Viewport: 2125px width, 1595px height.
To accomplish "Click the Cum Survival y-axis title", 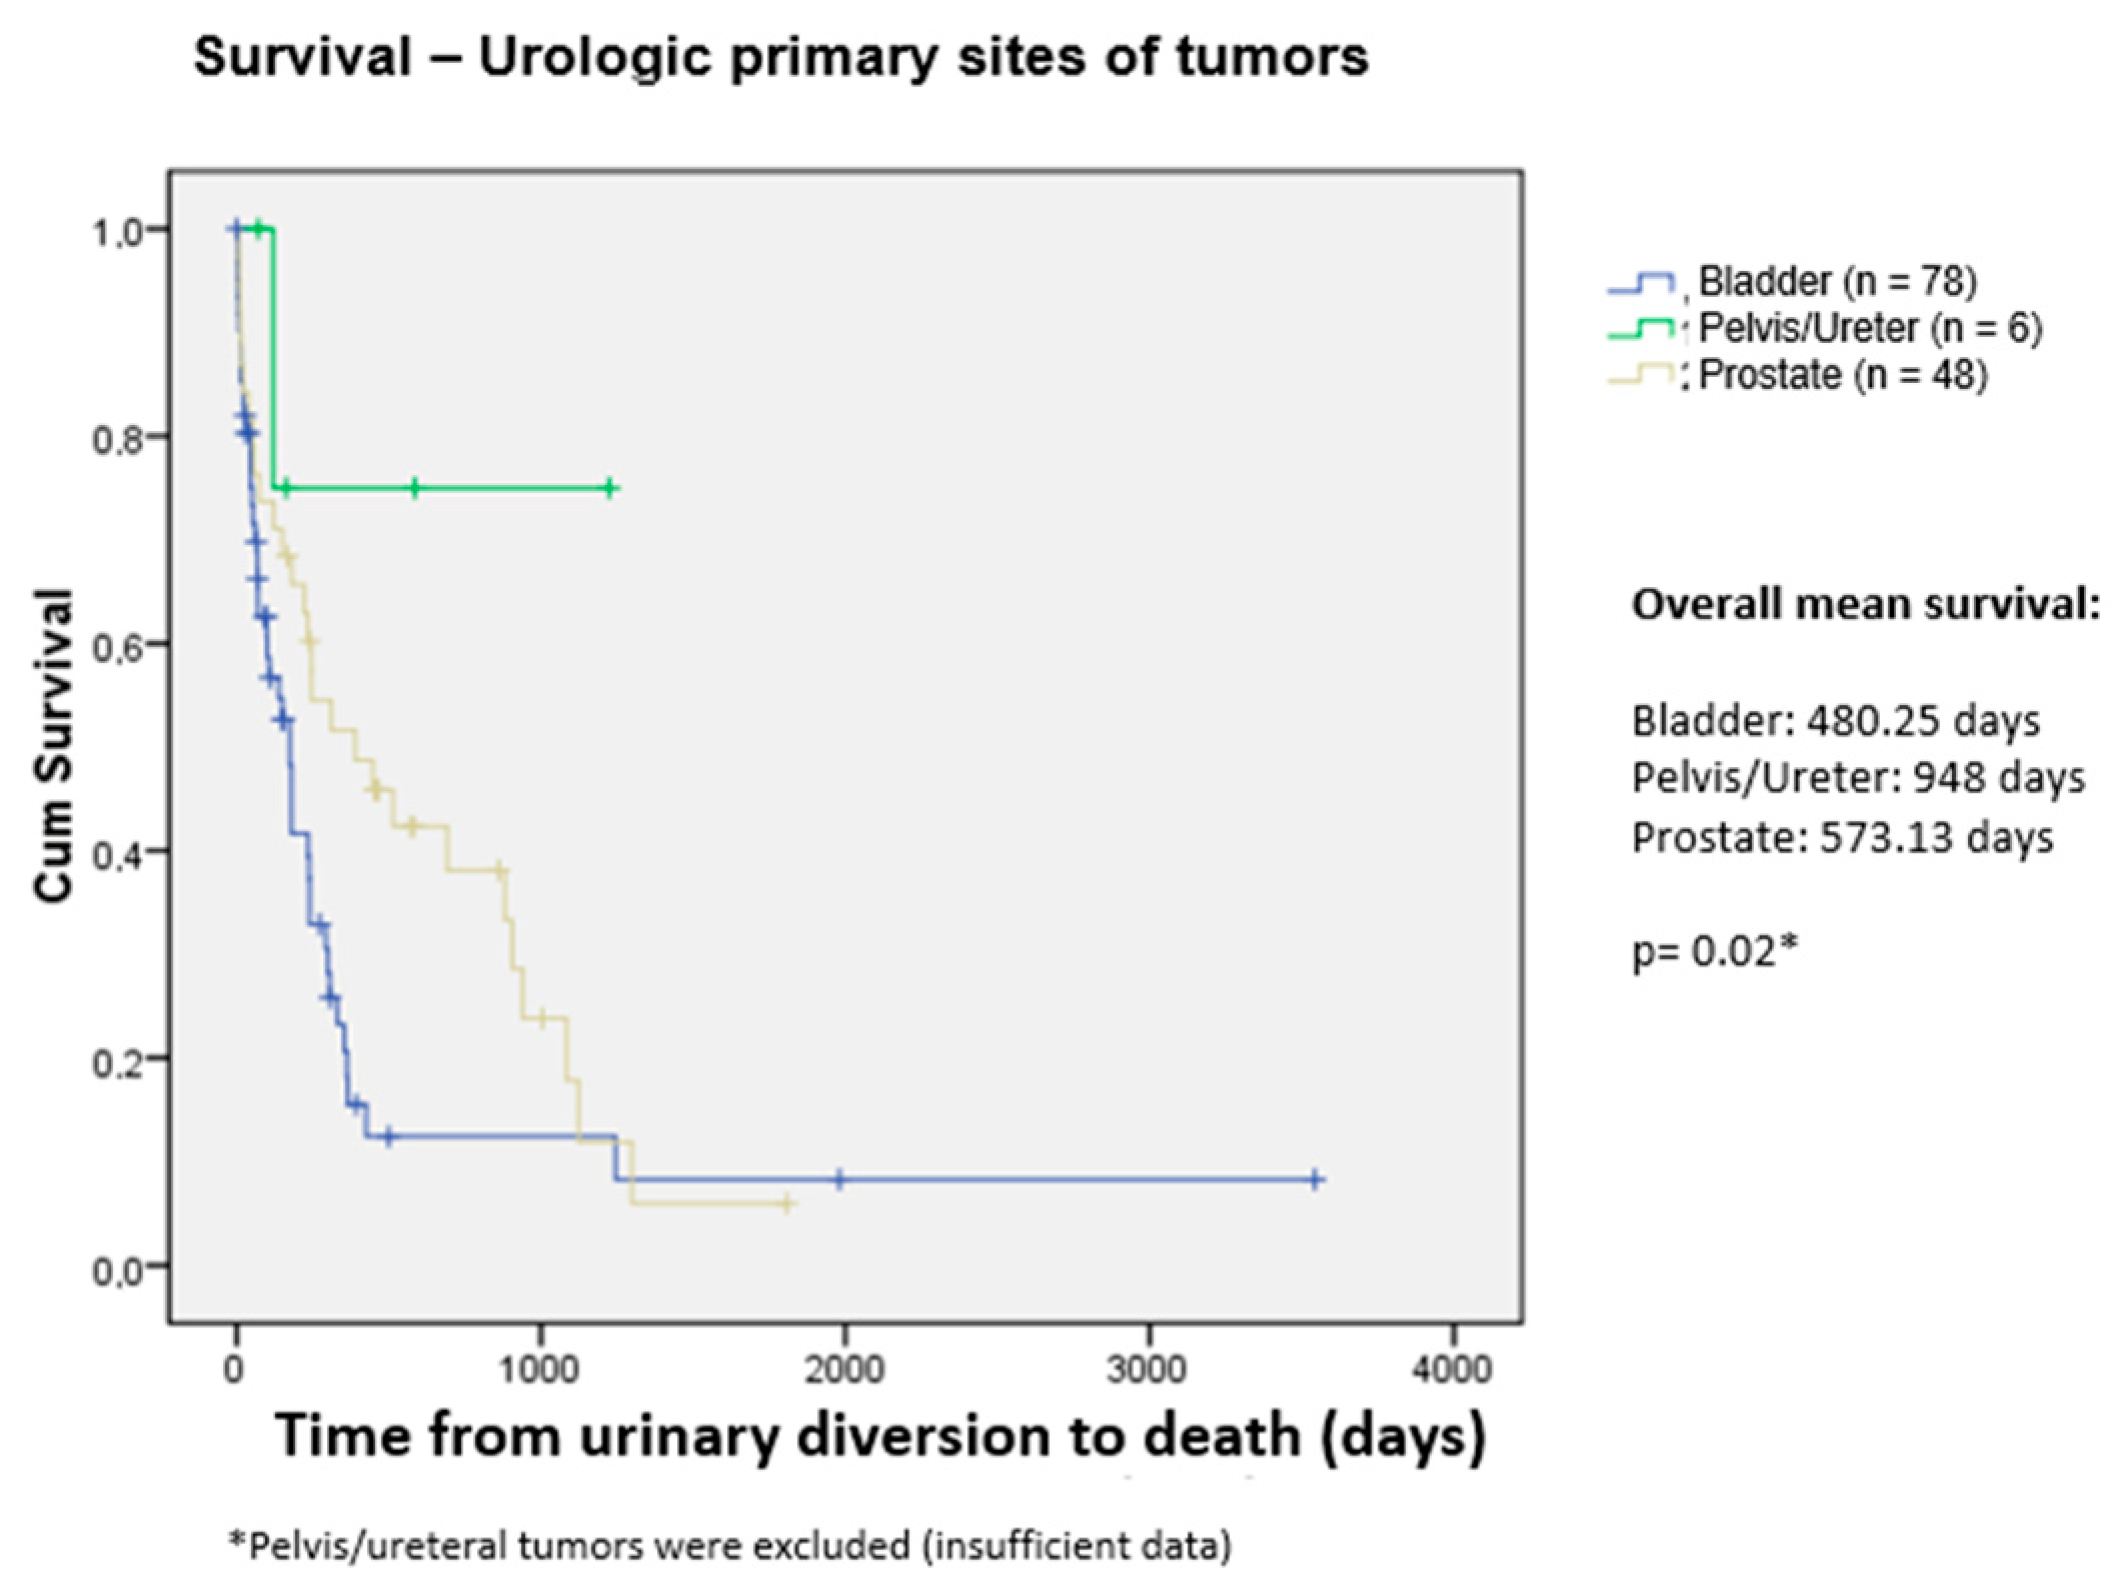I will (x=53, y=745).
